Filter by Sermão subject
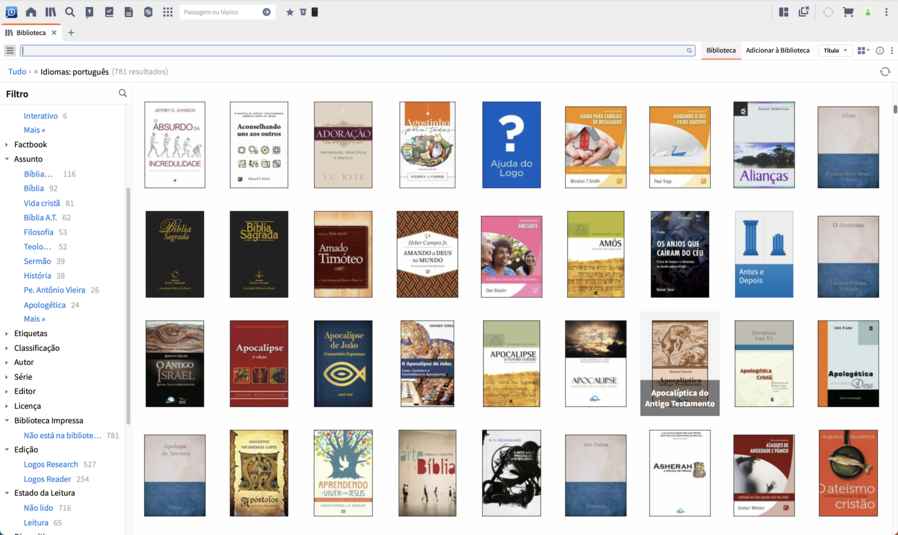898x535 pixels. pyautogui.click(x=37, y=261)
